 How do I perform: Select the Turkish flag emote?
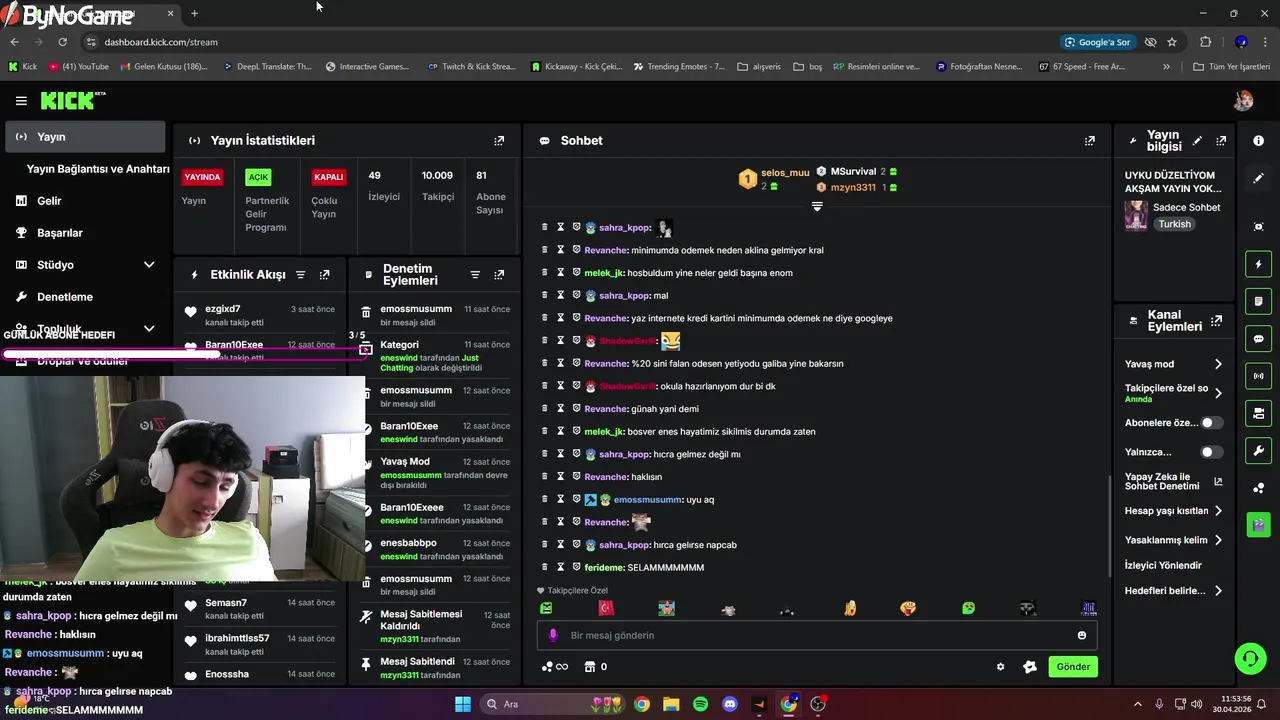(x=606, y=608)
